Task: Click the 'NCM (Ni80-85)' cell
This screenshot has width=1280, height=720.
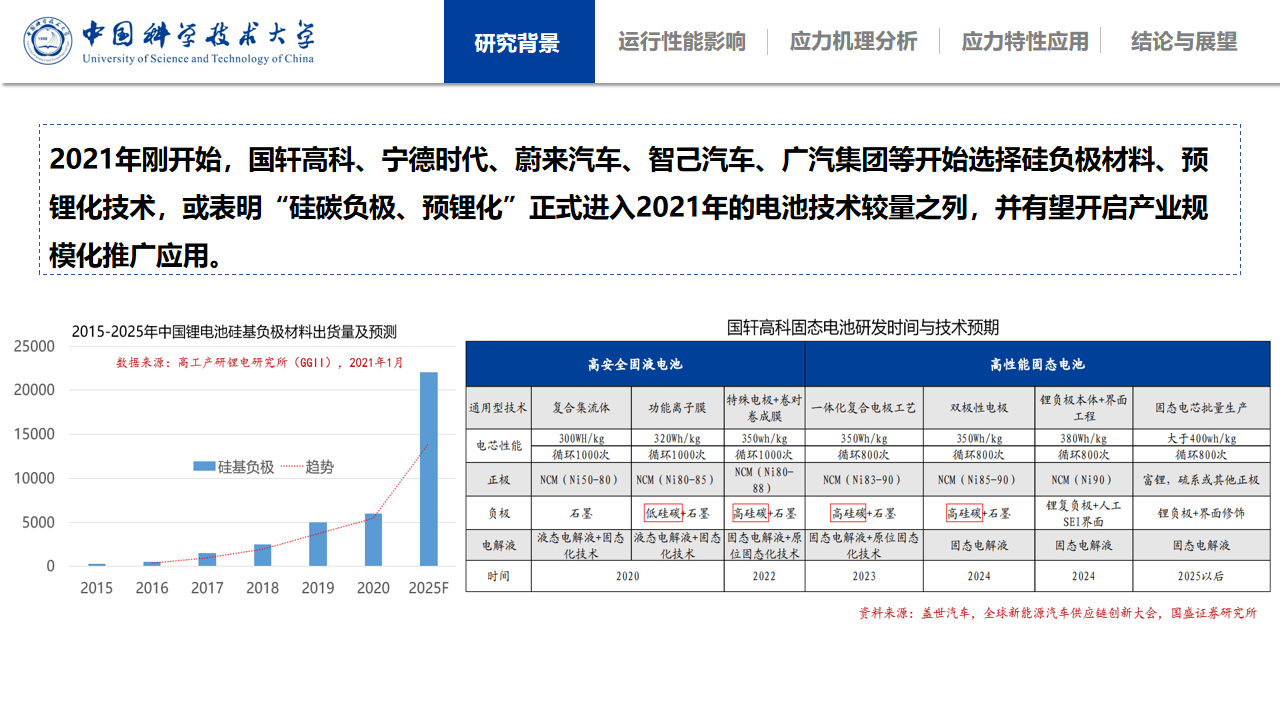Action: (678, 480)
